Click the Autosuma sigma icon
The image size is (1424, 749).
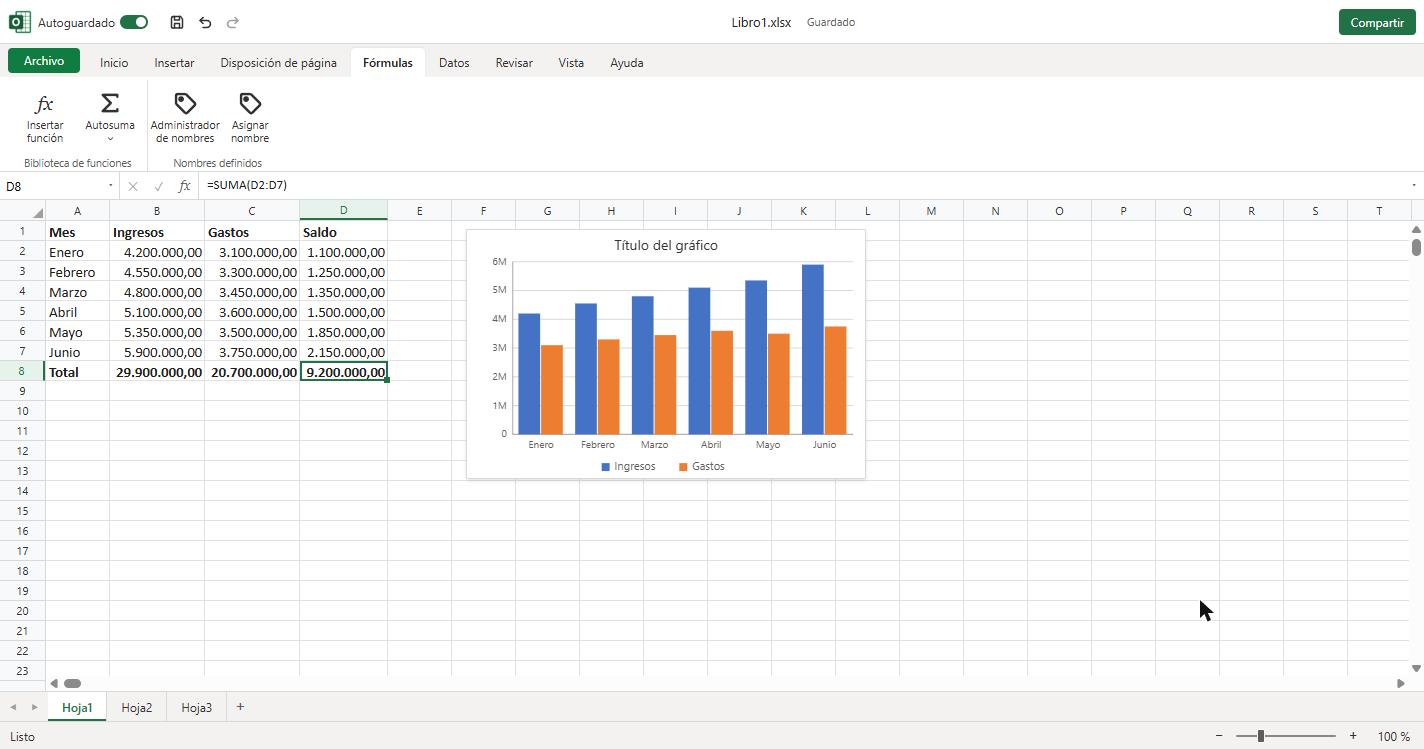pyautogui.click(x=110, y=103)
